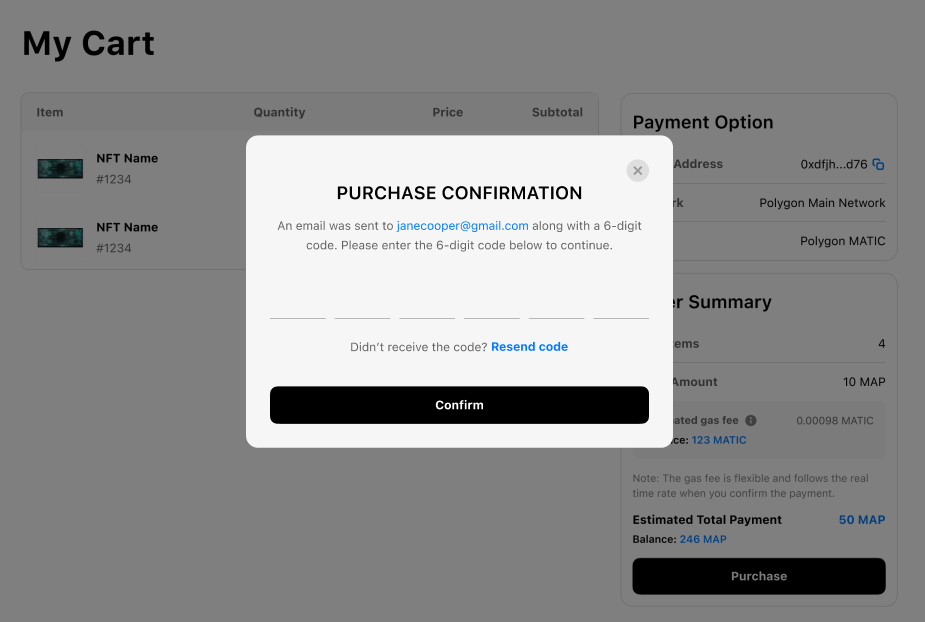The width and height of the screenshot is (925, 622).
Task: Focus the second code digit field
Action: tap(362, 304)
